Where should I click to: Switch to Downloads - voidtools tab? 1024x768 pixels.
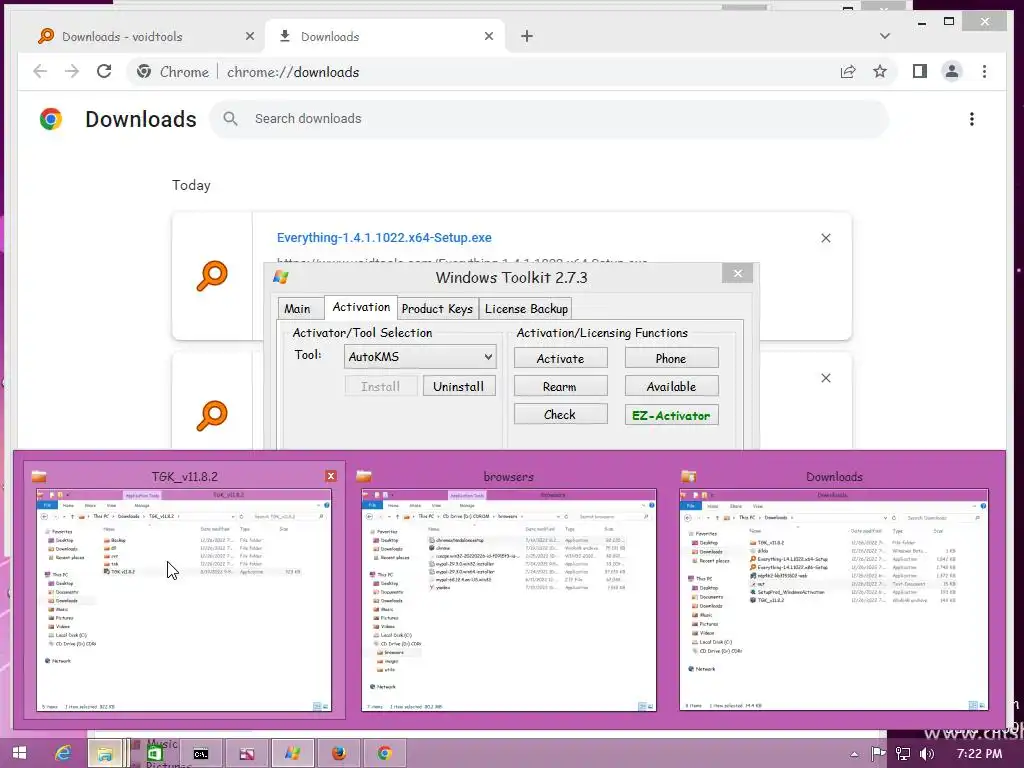145,37
